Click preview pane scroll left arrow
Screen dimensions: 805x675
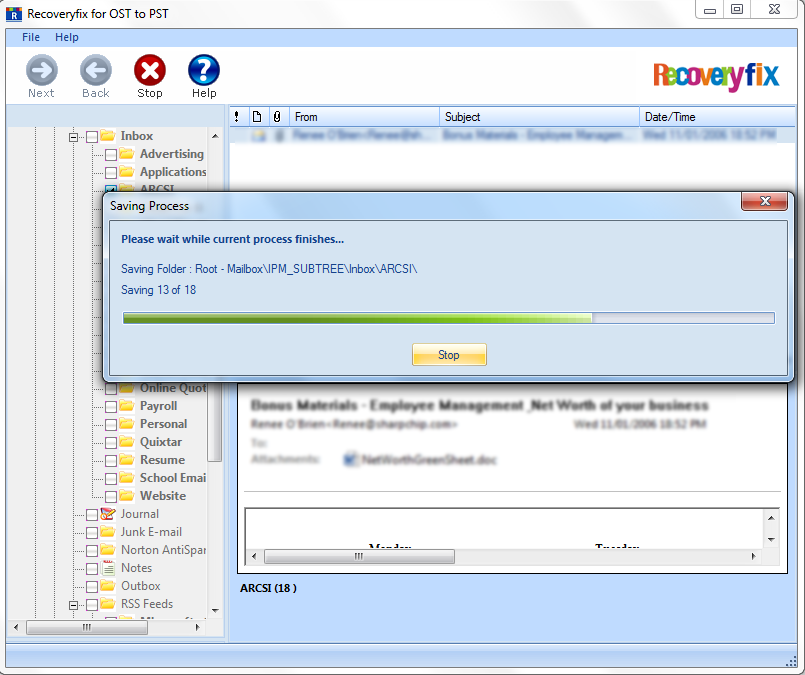coord(254,556)
